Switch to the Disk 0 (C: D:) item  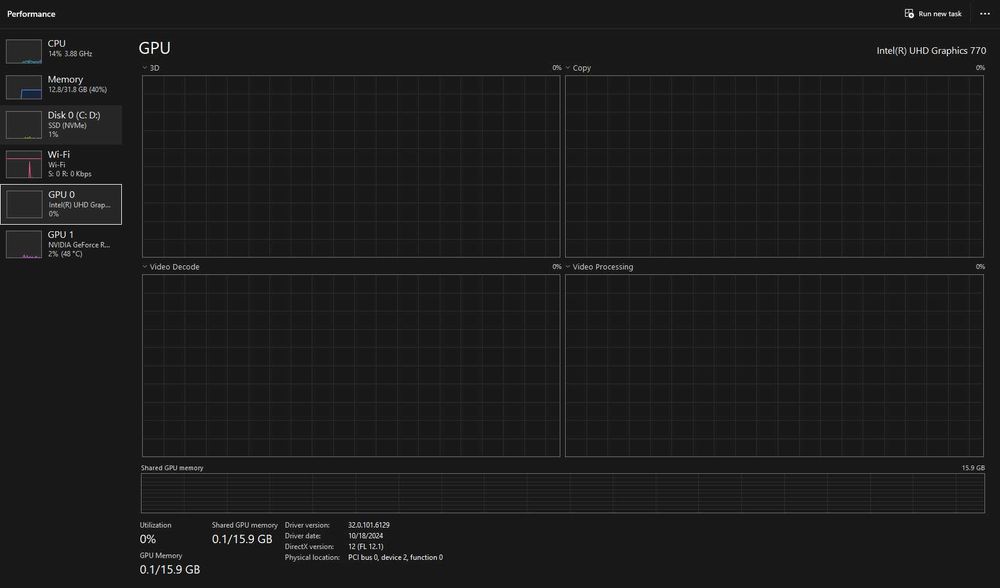click(x=61, y=124)
